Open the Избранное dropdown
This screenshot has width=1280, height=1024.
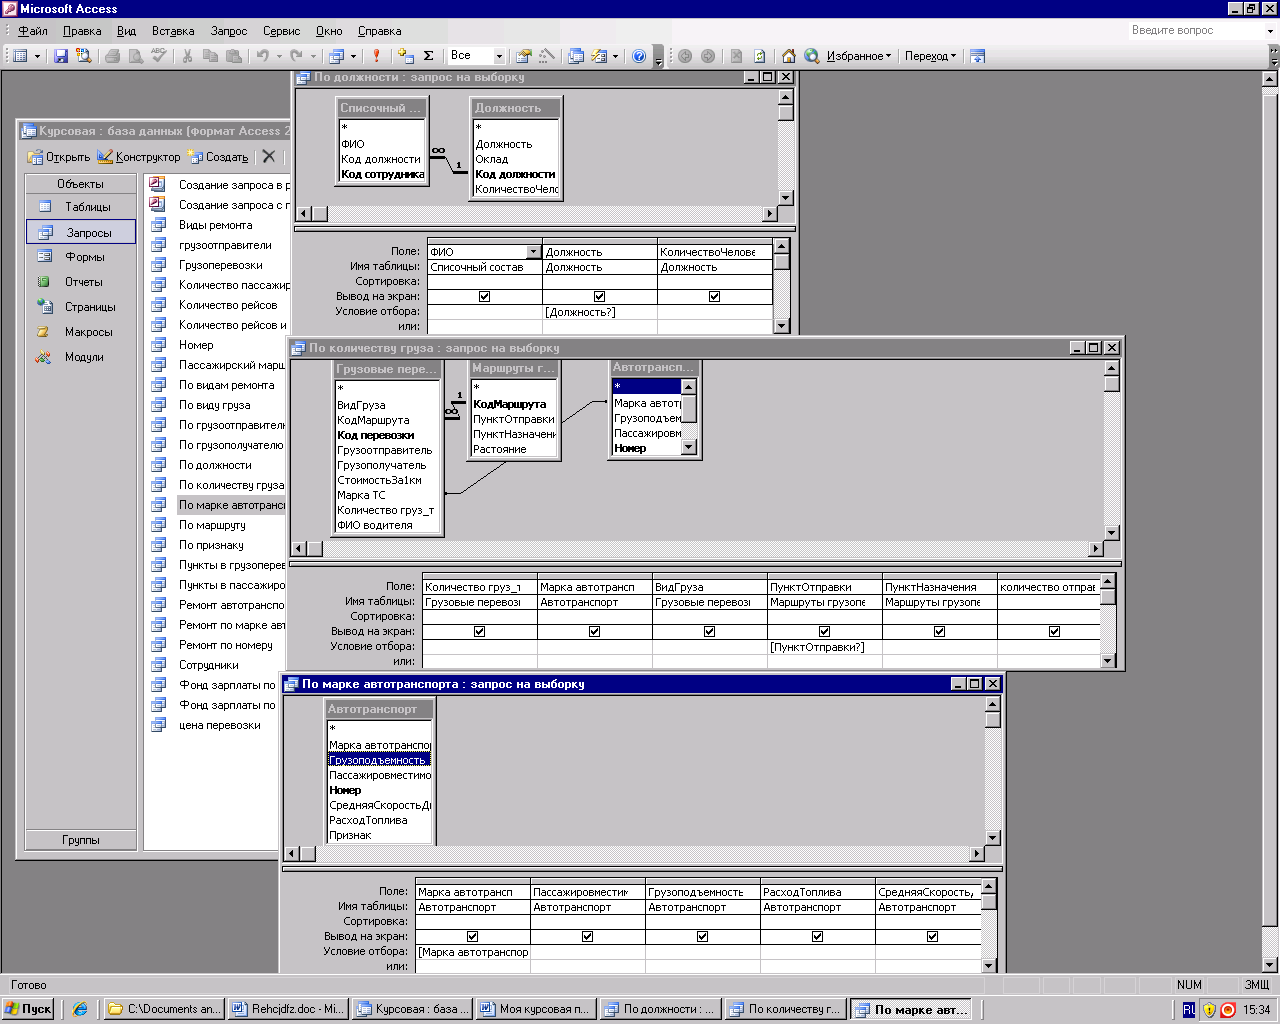(858, 56)
